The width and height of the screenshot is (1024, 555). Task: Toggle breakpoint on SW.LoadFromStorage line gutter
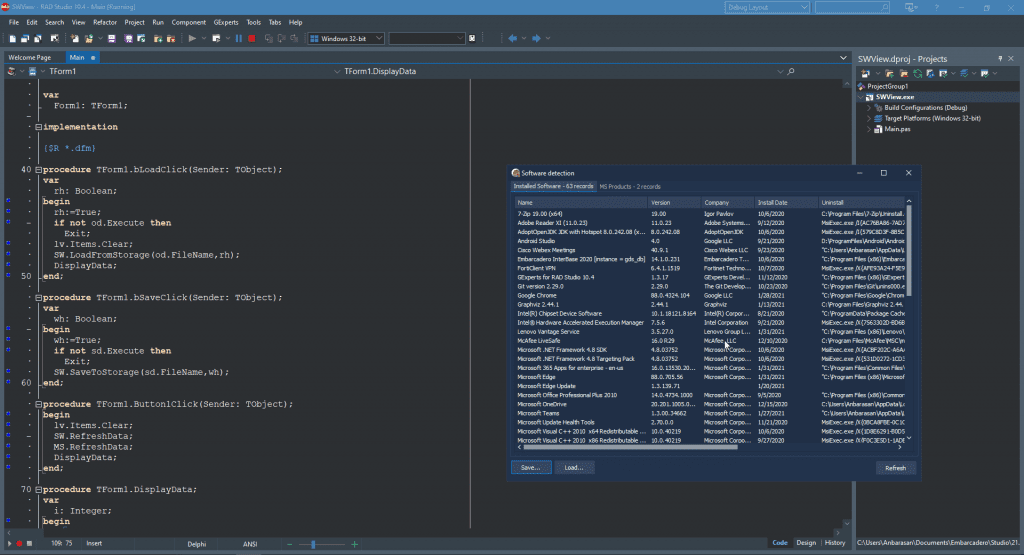pos(8,254)
